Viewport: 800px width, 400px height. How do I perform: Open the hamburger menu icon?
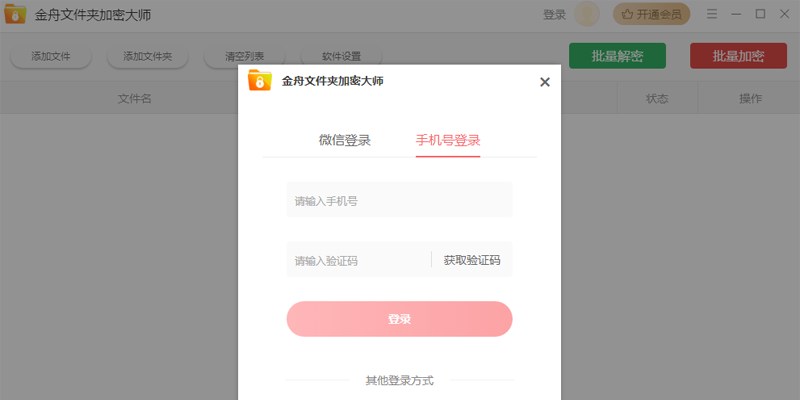click(x=712, y=14)
